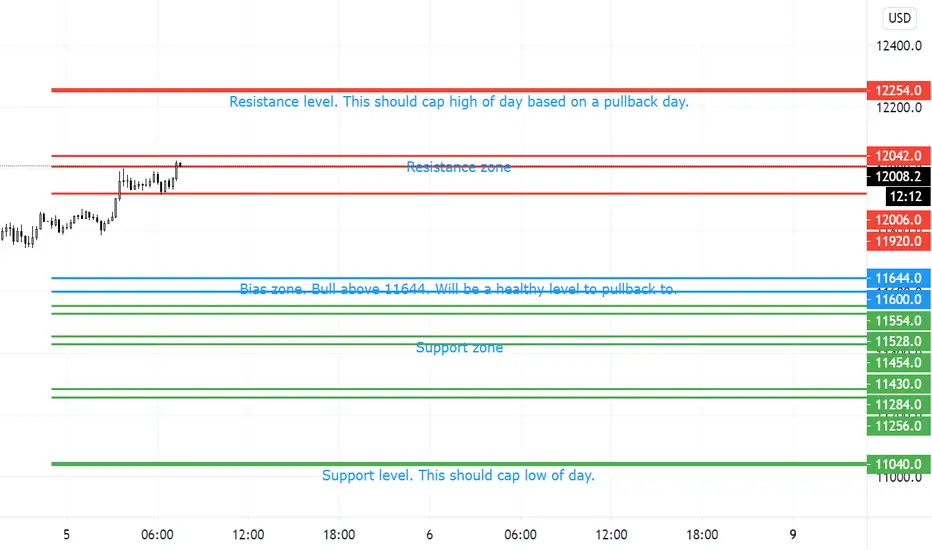Select the 11600.0 blue price label
932x550 pixels.
[x=898, y=299]
